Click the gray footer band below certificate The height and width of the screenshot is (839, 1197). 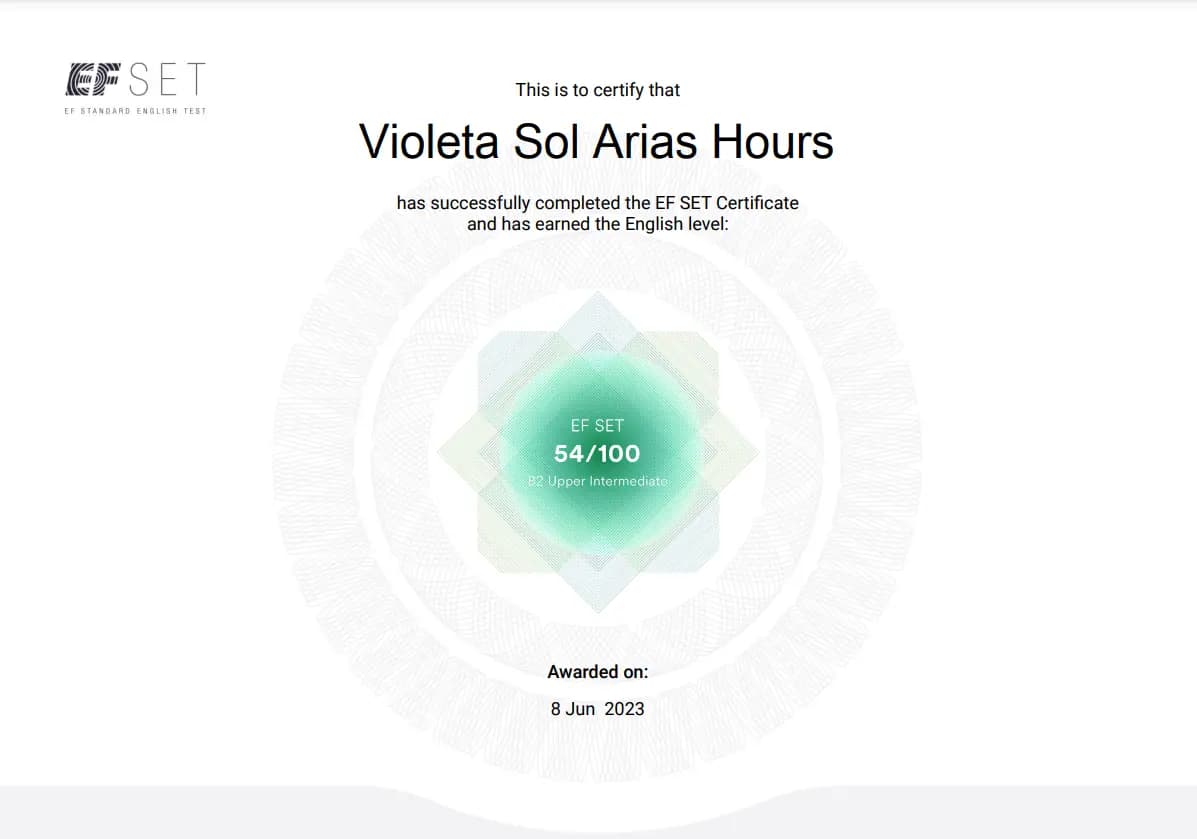tap(598, 813)
